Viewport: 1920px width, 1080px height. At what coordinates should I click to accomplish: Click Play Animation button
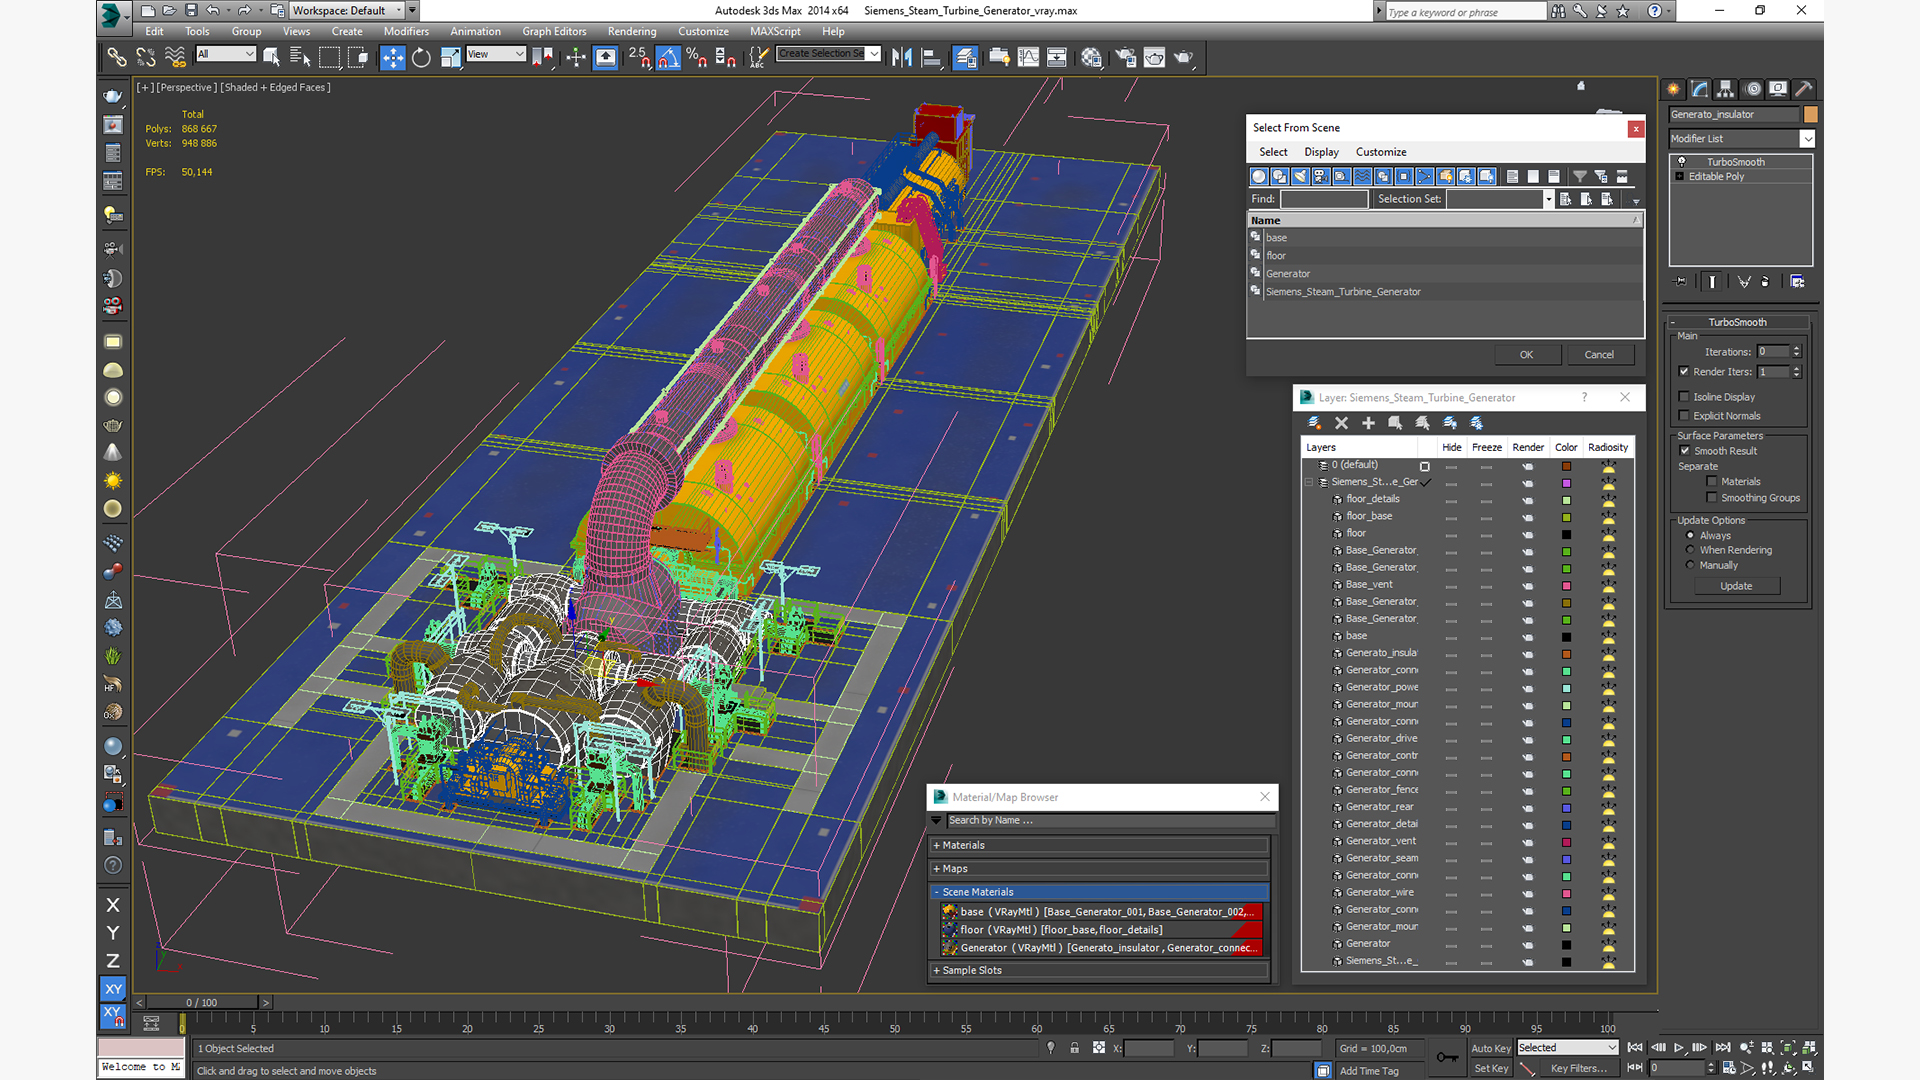click(x=1679, y=1047)
